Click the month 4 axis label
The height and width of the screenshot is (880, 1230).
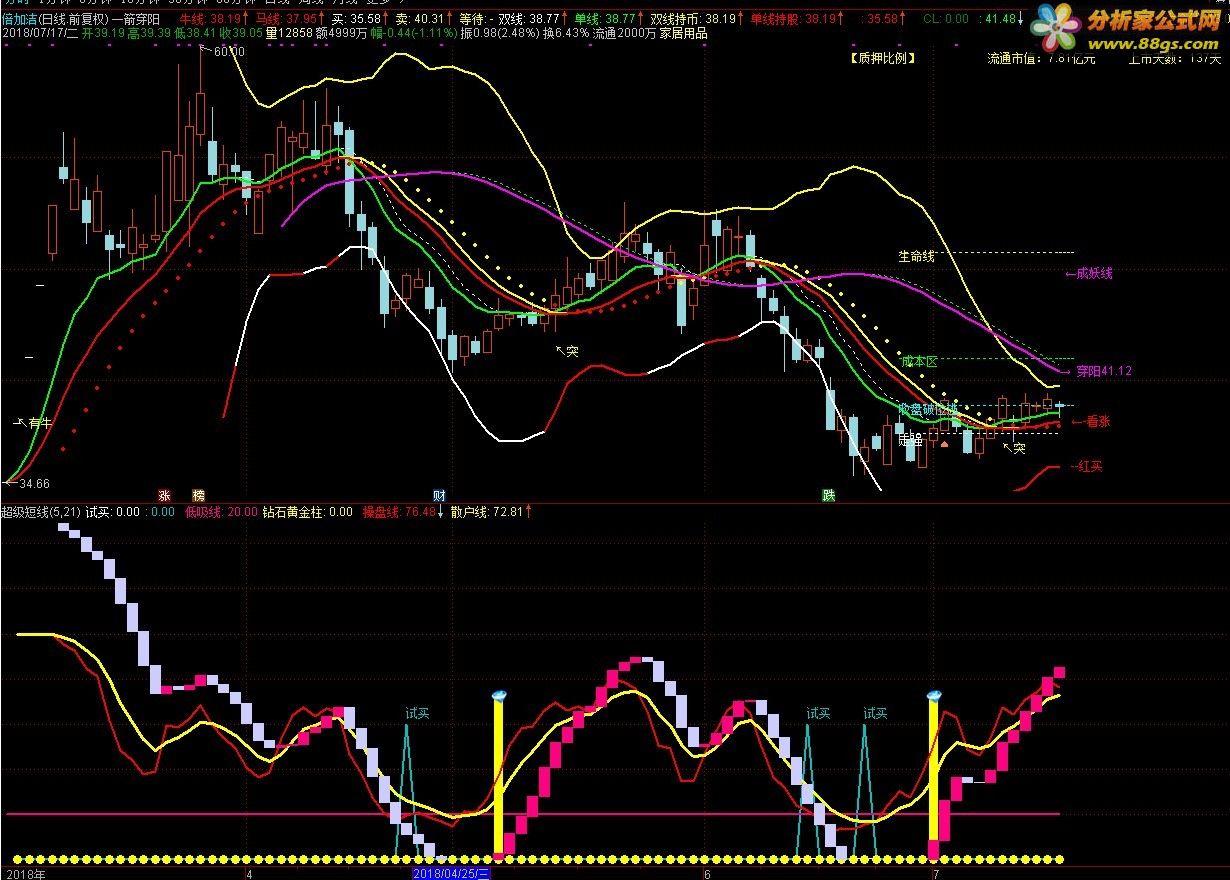point(249,873)
